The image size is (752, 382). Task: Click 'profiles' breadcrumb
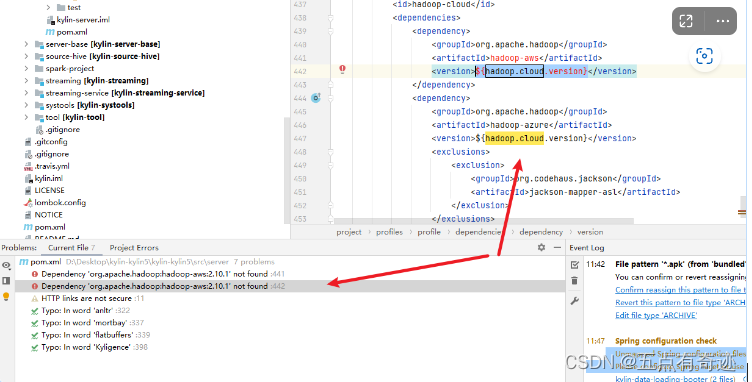tap(389, 232)
